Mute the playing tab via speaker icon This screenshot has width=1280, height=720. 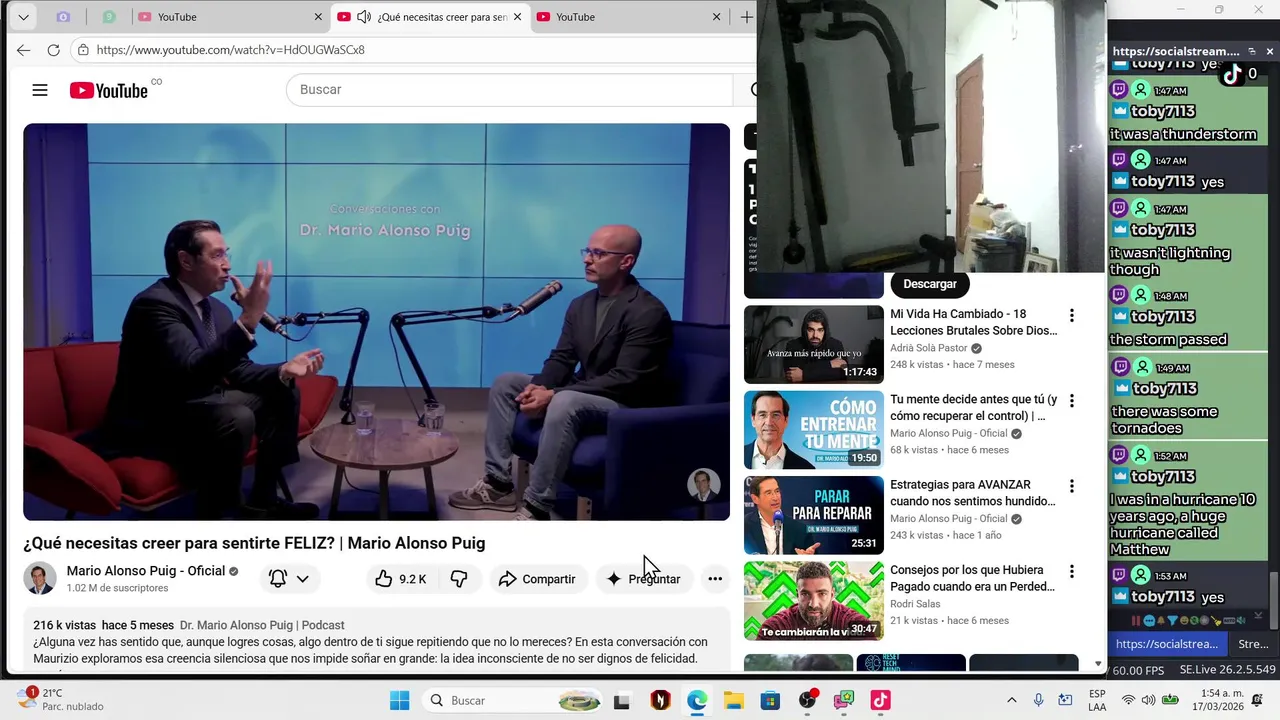coord(364,17)
